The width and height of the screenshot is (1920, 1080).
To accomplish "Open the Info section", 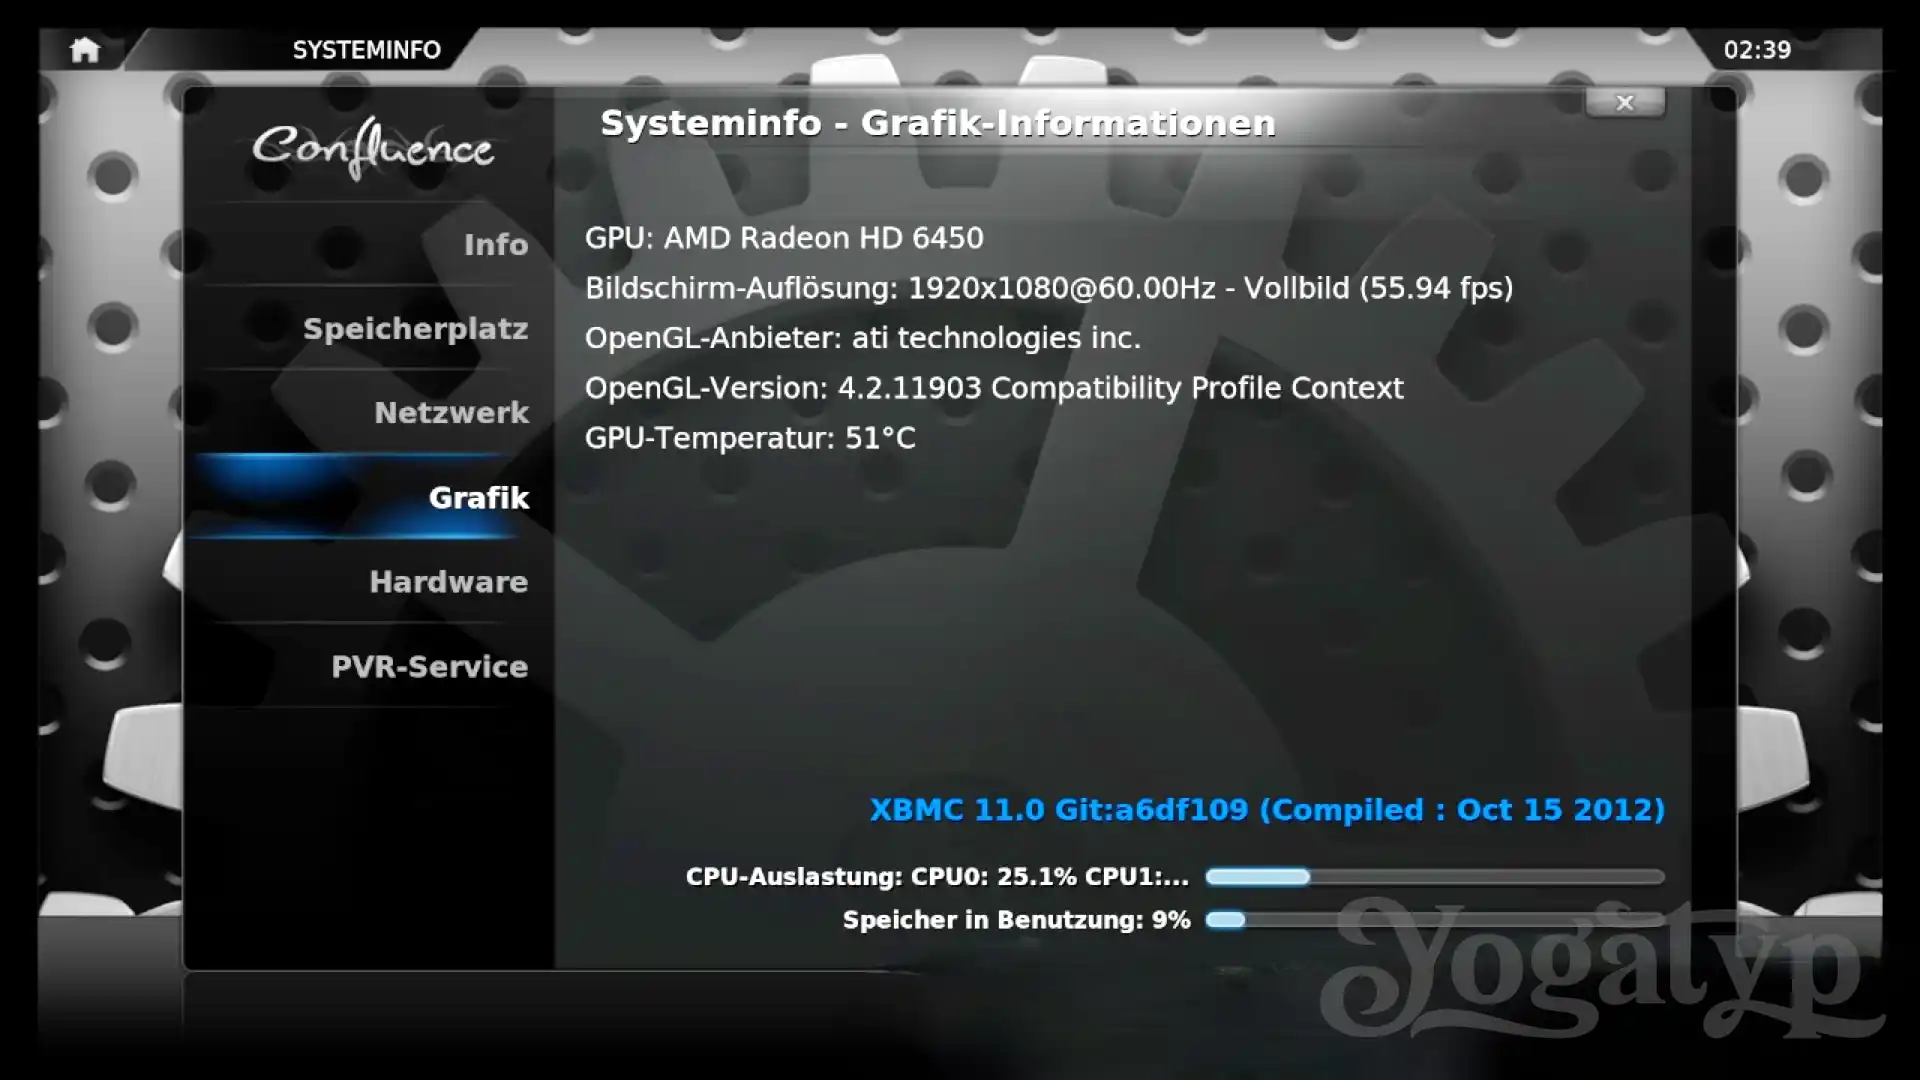I will [368, 244].
